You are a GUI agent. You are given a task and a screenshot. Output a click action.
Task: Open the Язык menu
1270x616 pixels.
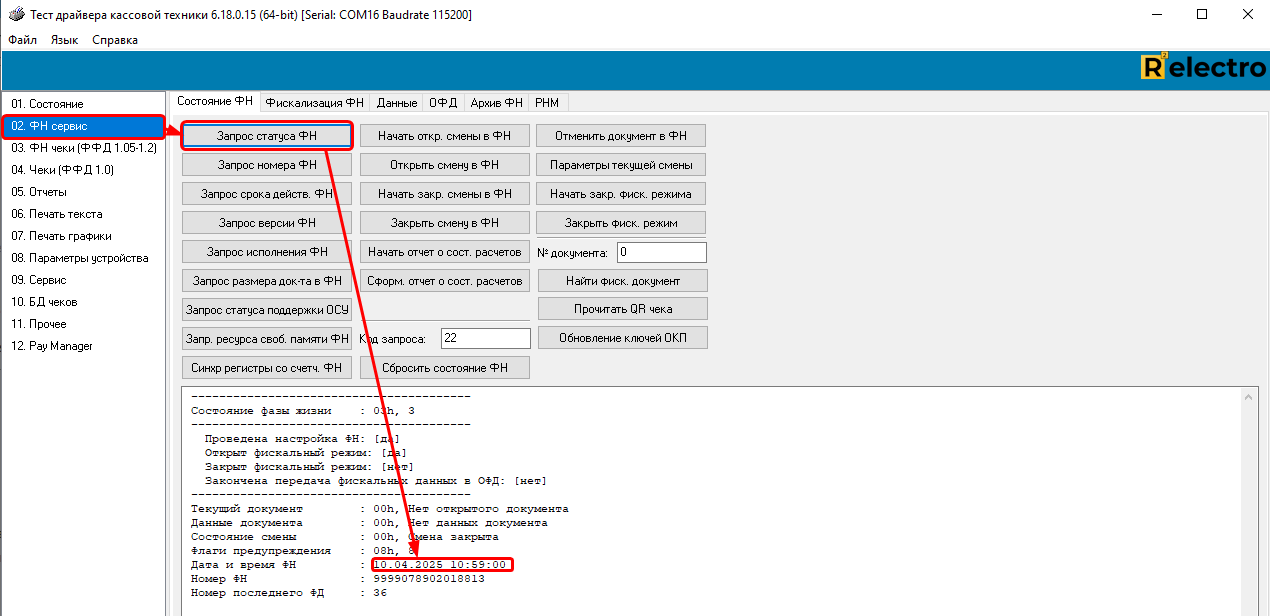tap(64, 40)
